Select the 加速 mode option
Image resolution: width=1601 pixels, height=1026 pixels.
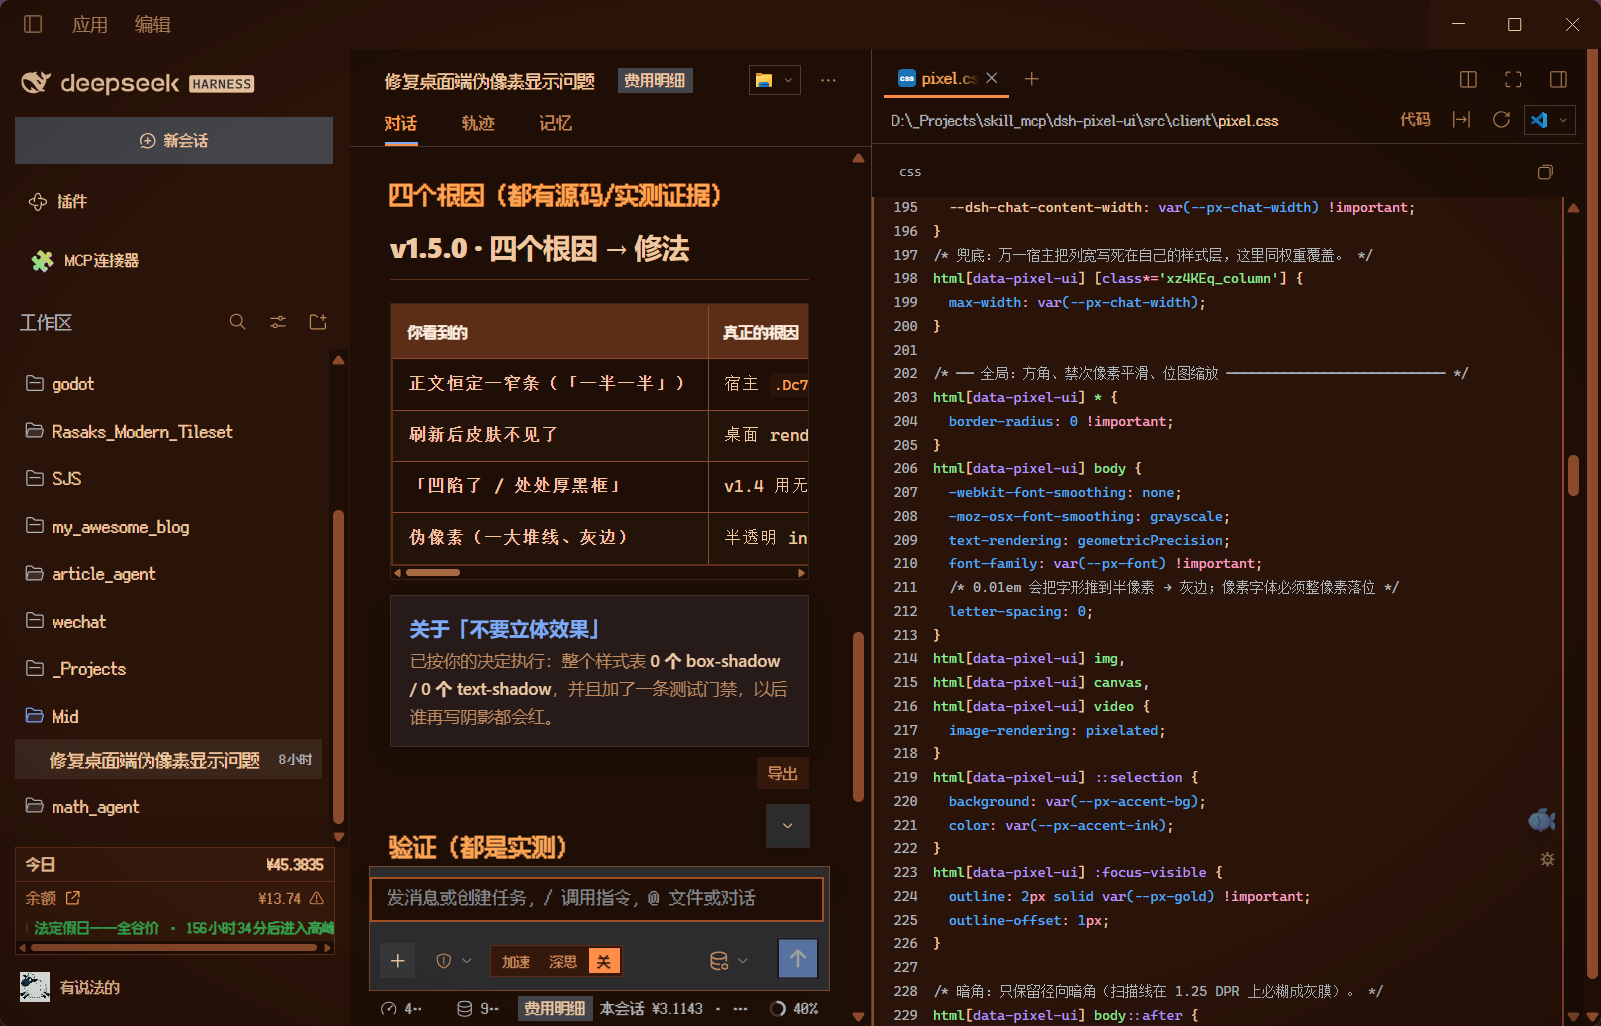516,962
